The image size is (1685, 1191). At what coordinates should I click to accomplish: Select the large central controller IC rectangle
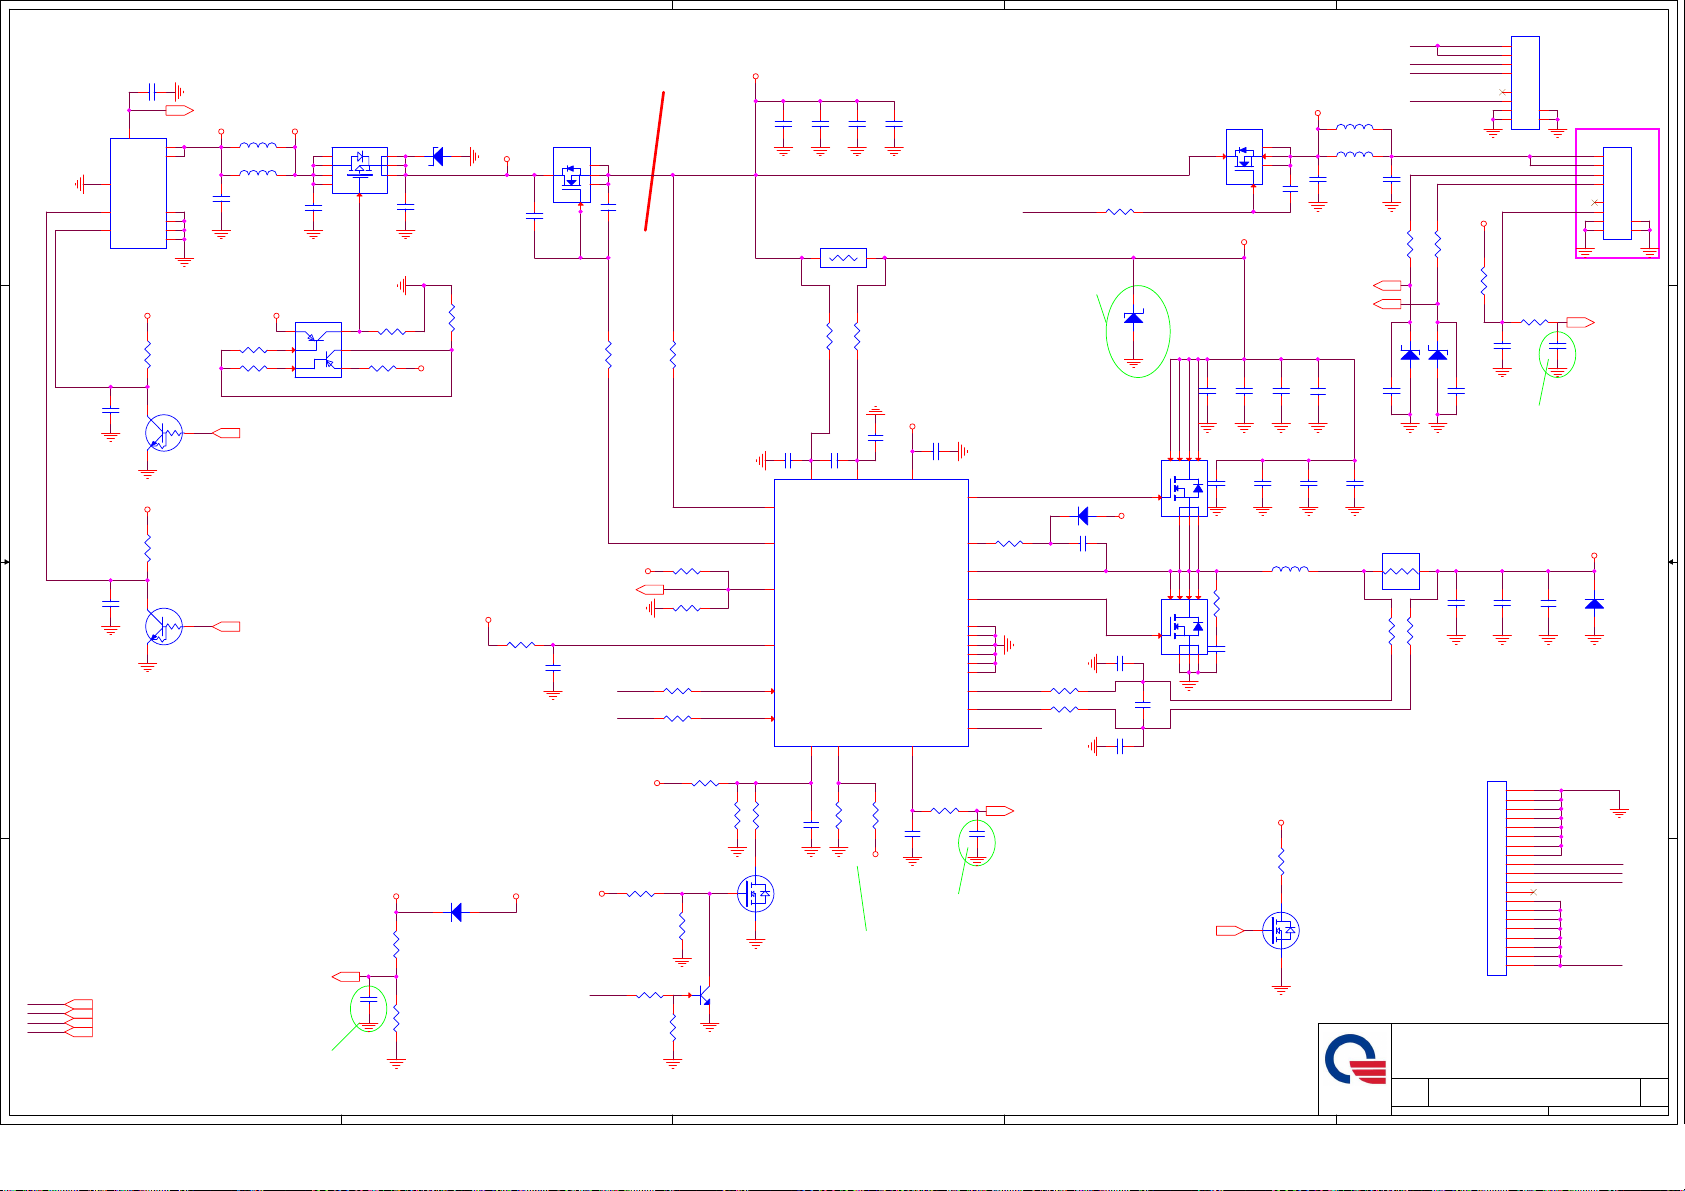(x=871, y=612)
